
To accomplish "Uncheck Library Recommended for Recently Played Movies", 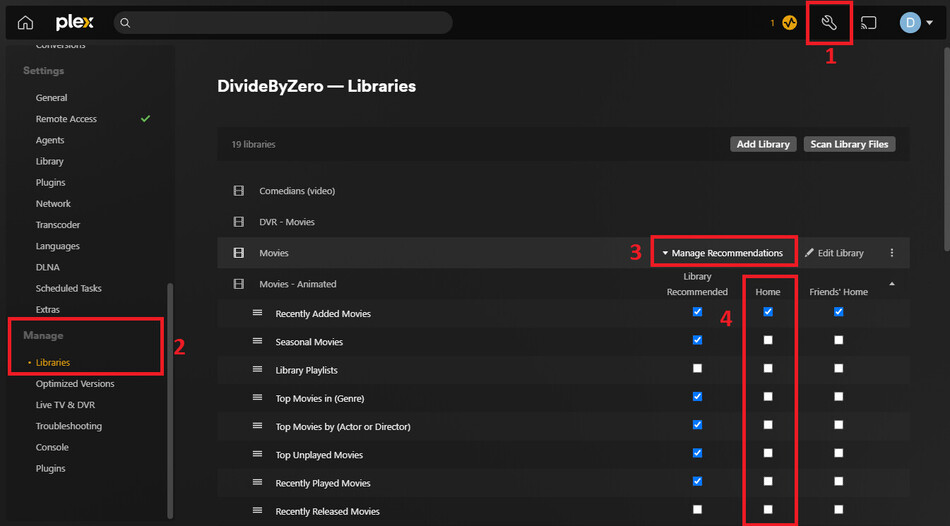I will [x=697, y=481].
